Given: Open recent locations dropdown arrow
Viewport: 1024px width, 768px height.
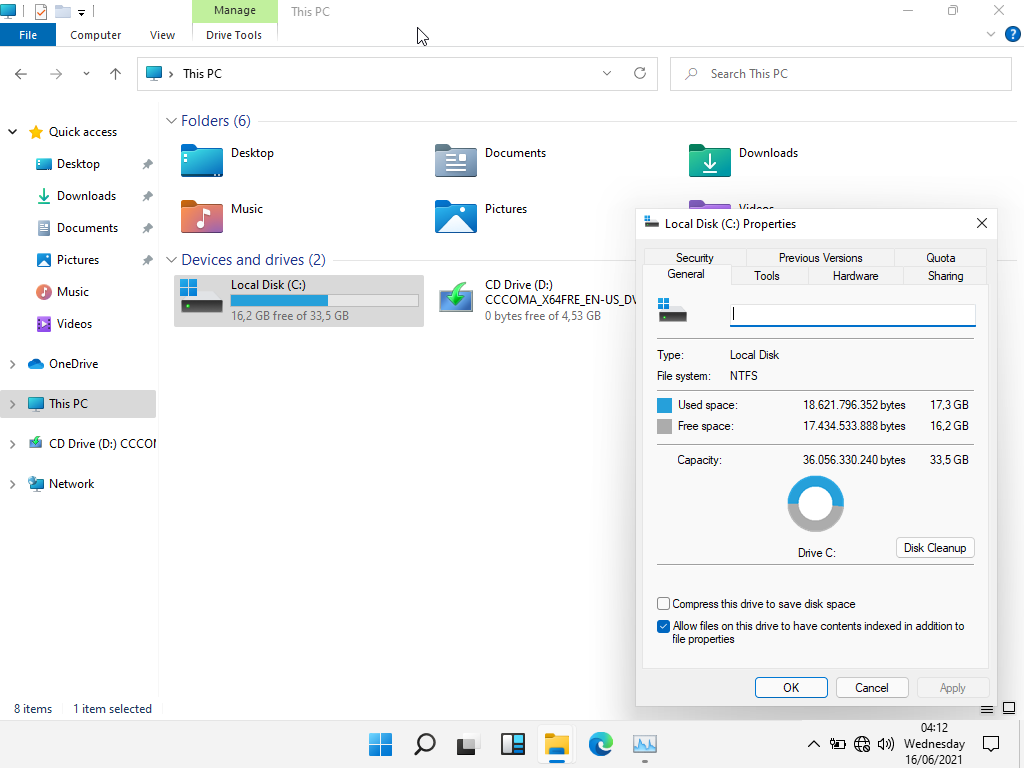Looking at the screenshot, I should click(x=86, y=74).
